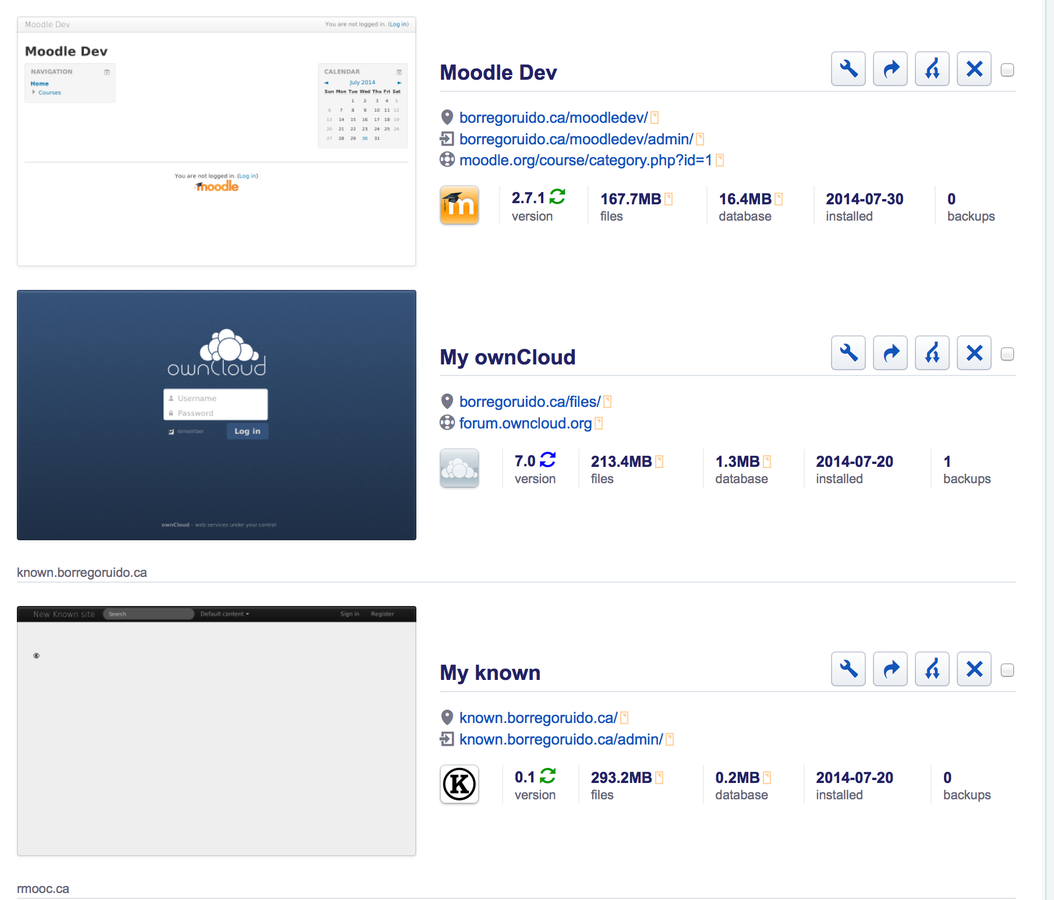Click the 0 backups count for Moodle Dev

(951, 199)
